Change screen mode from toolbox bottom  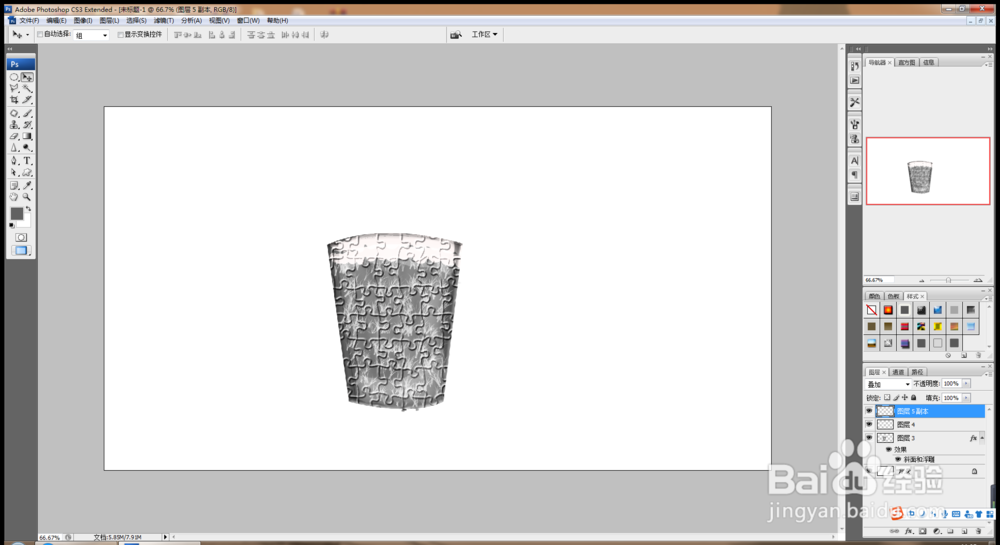(x=21, y=251)
